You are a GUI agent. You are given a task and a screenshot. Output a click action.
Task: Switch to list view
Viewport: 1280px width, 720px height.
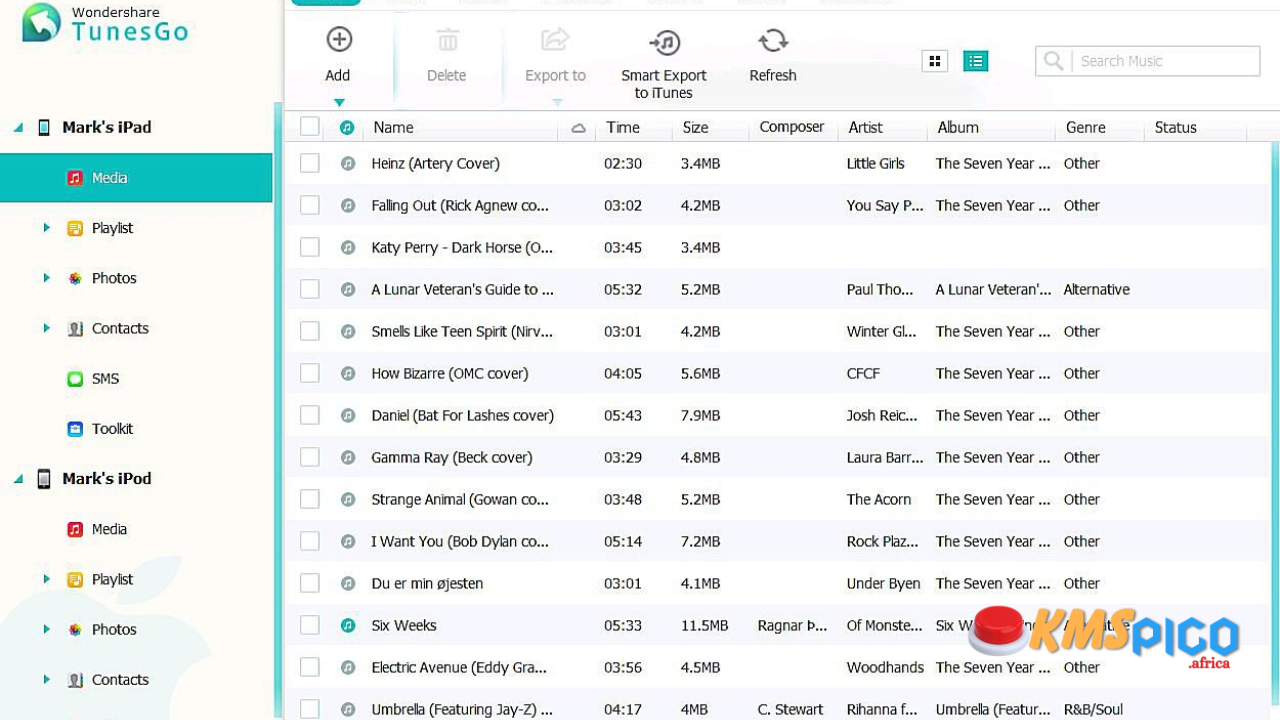[976, 61]
